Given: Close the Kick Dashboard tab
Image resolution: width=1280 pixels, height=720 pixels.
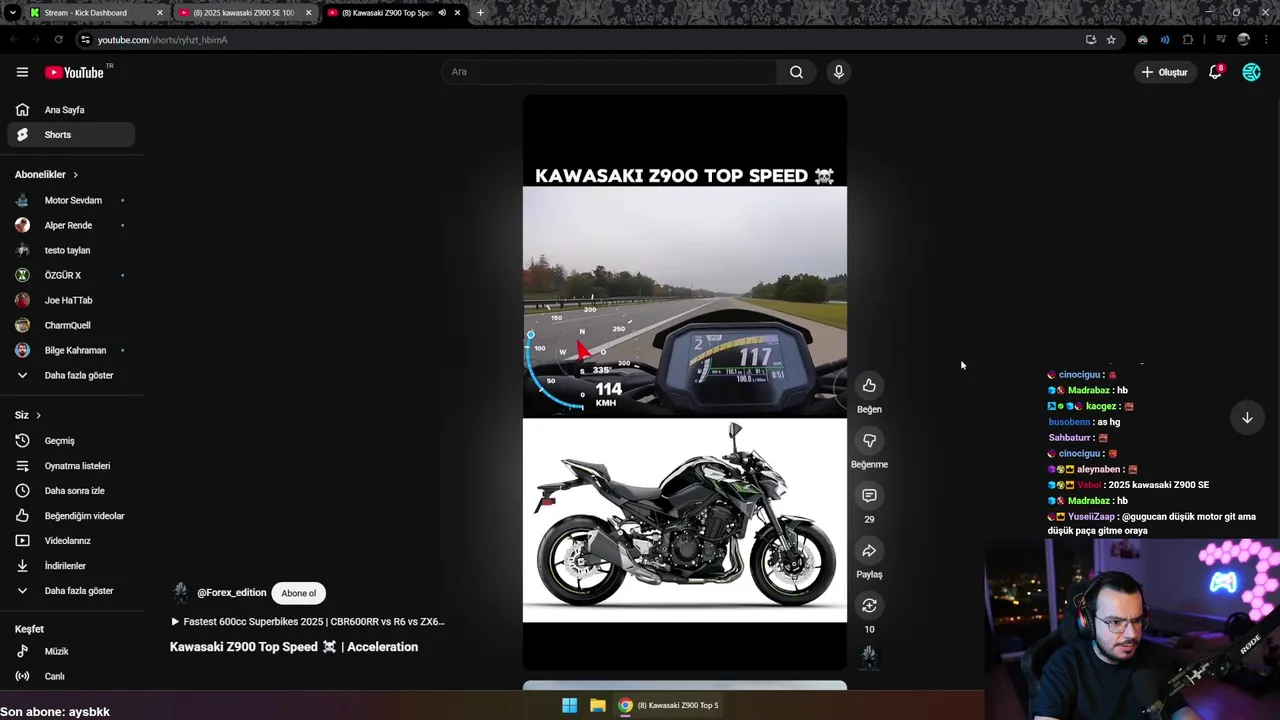Looking at the screenshot, I should (x=159, y=13).
